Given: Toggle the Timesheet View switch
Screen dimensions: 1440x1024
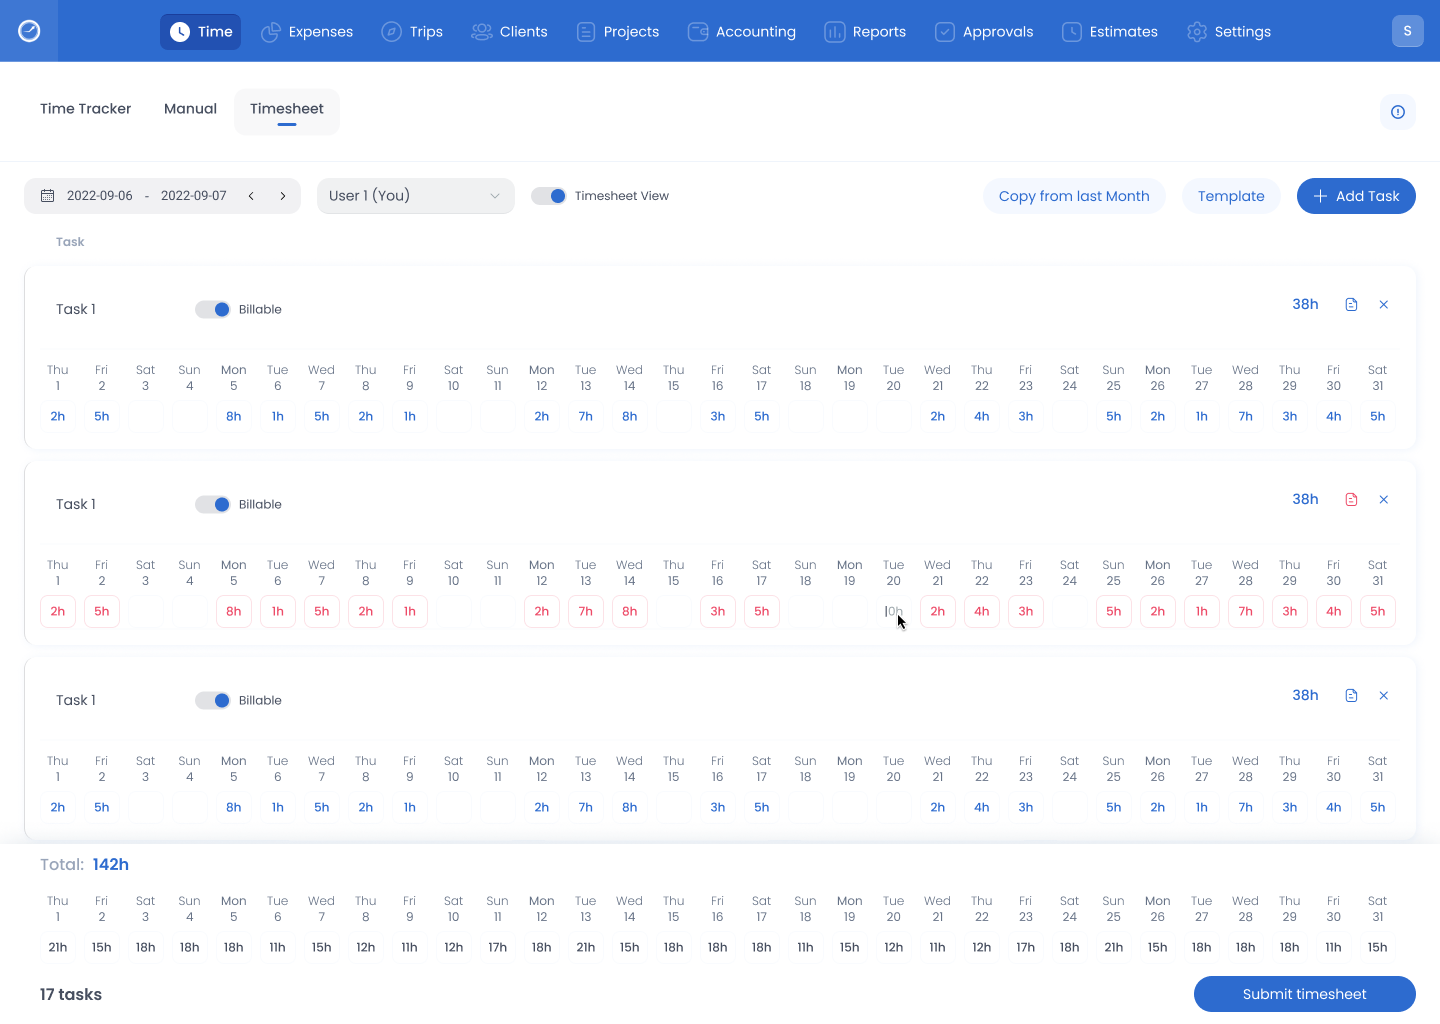Looking at the screenshot, I should [x=549, y=196].
